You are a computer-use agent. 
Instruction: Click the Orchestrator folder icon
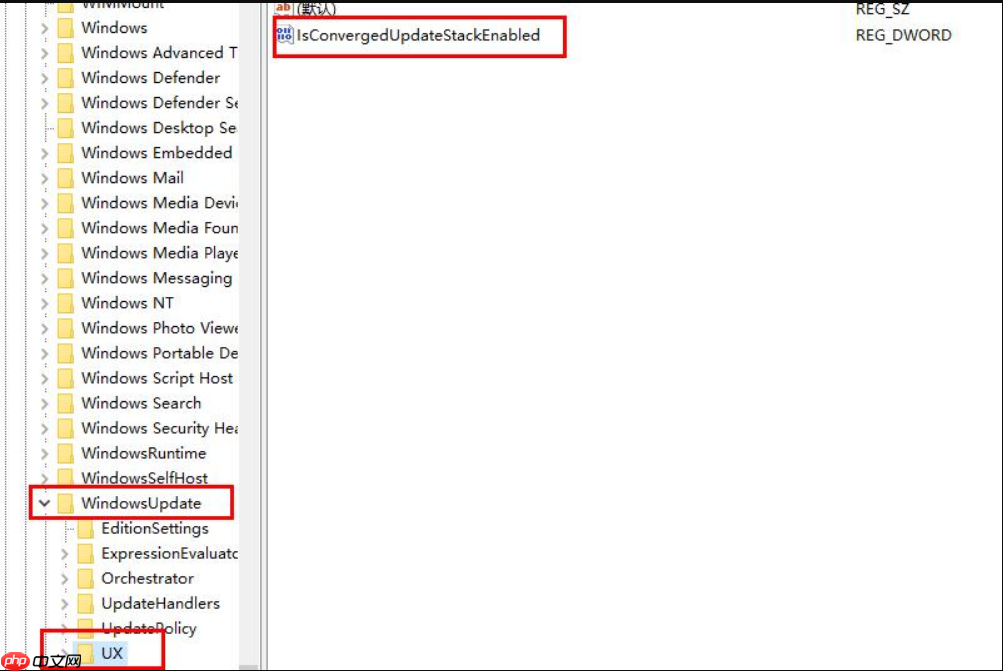pyautogui.click(x=86, y=578)
